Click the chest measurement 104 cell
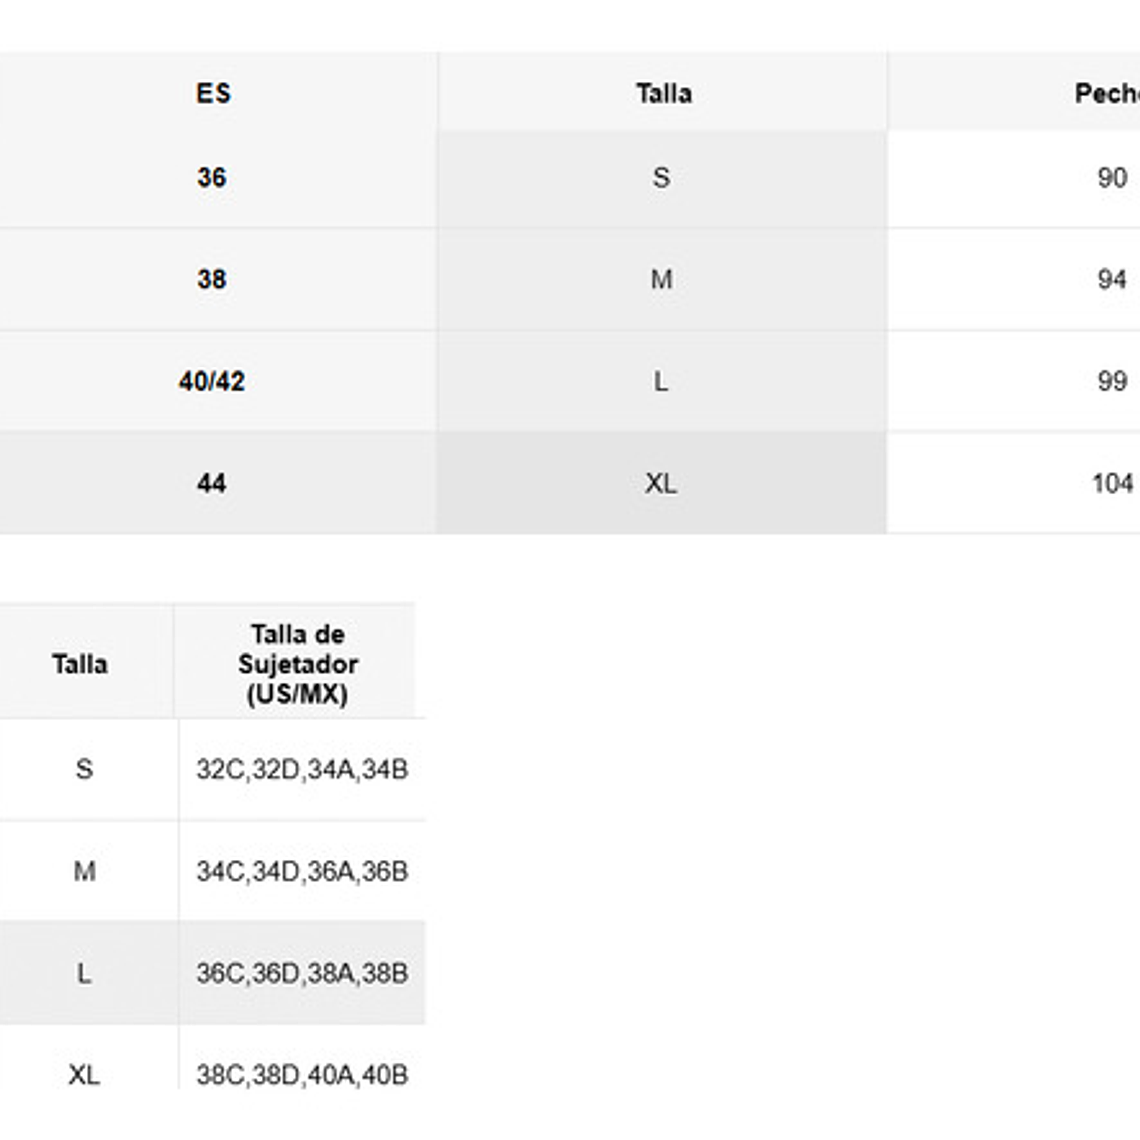 (x=1111, y=483)
